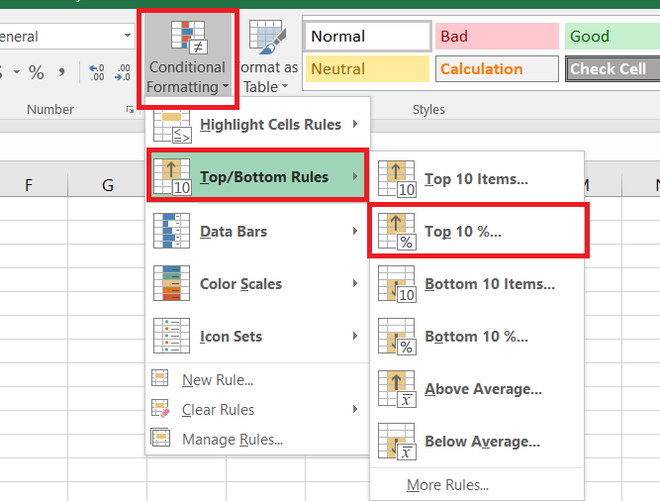Click the Color Scales icon

click(x=171, y=283)
